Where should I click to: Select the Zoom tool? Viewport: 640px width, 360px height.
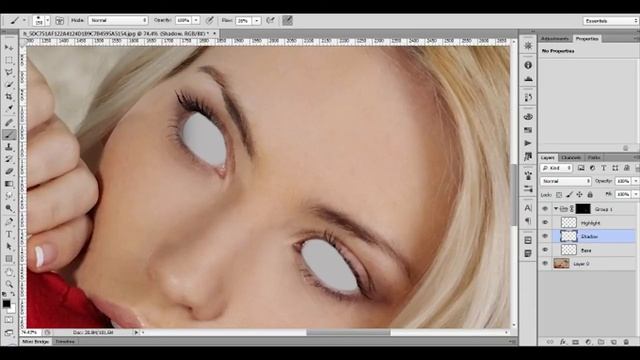(9, 284)
